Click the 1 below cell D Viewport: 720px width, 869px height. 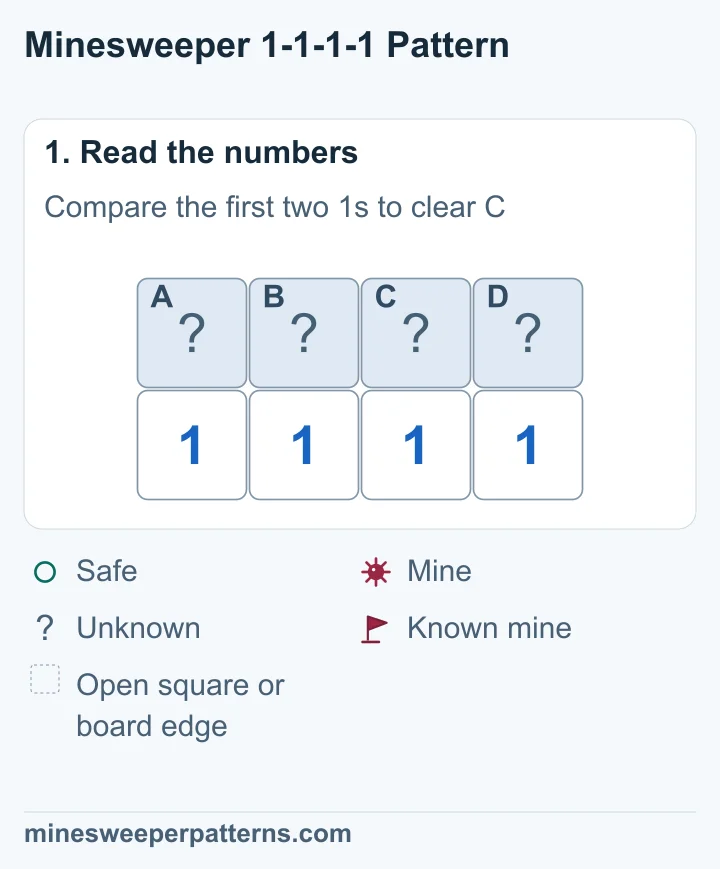528,445
